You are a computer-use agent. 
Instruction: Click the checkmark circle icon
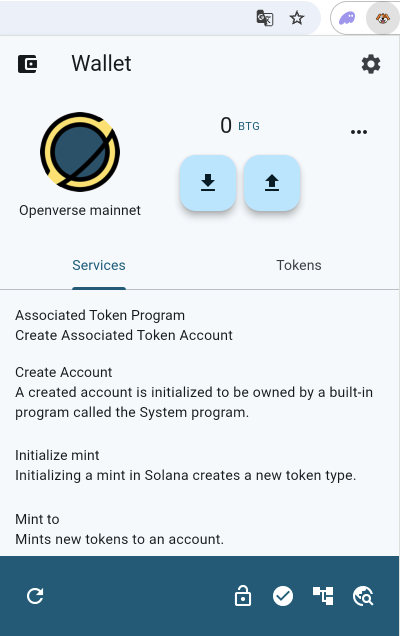283,596
